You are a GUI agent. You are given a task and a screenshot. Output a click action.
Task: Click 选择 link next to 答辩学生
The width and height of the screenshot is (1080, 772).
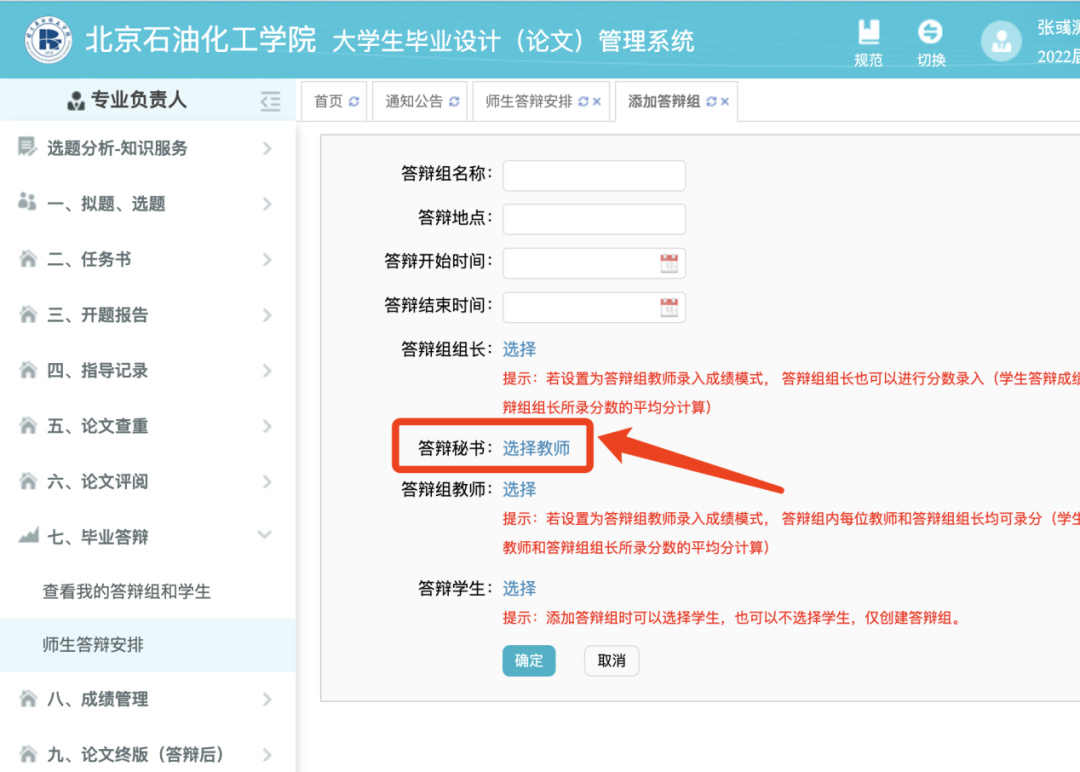519,588
